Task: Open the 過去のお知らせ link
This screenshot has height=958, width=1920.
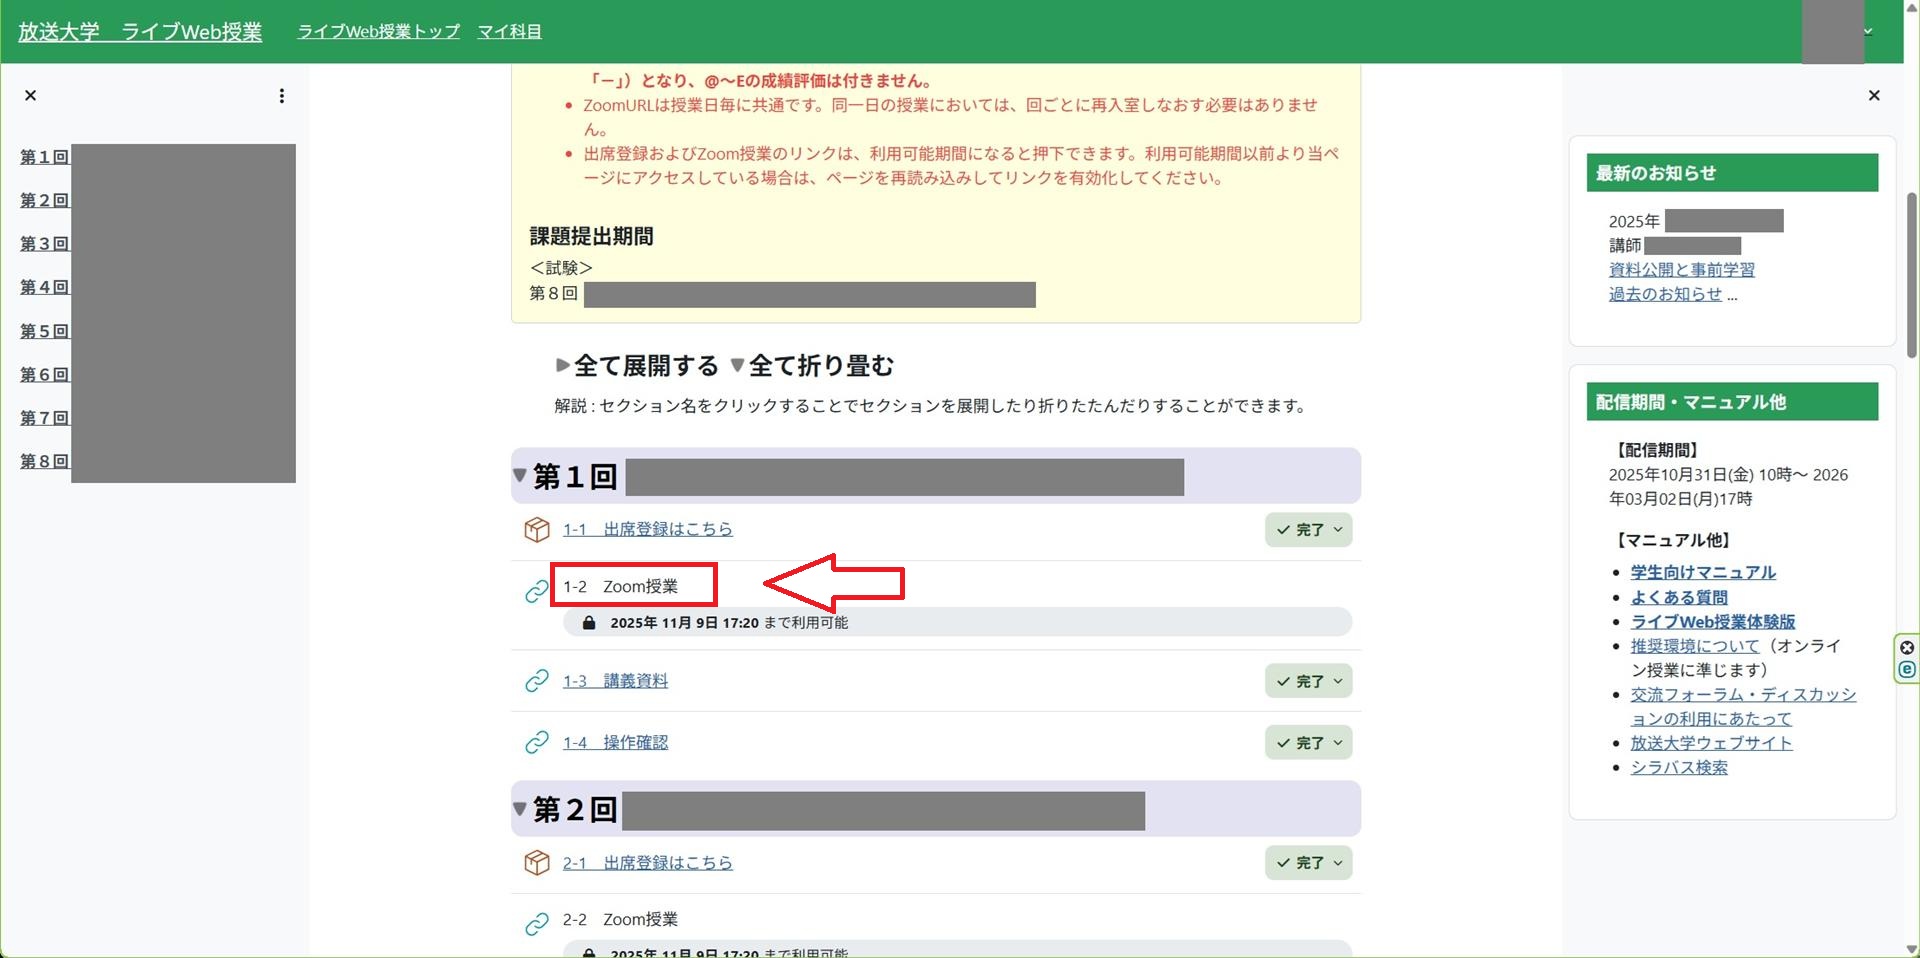Action: (1665, 294)
